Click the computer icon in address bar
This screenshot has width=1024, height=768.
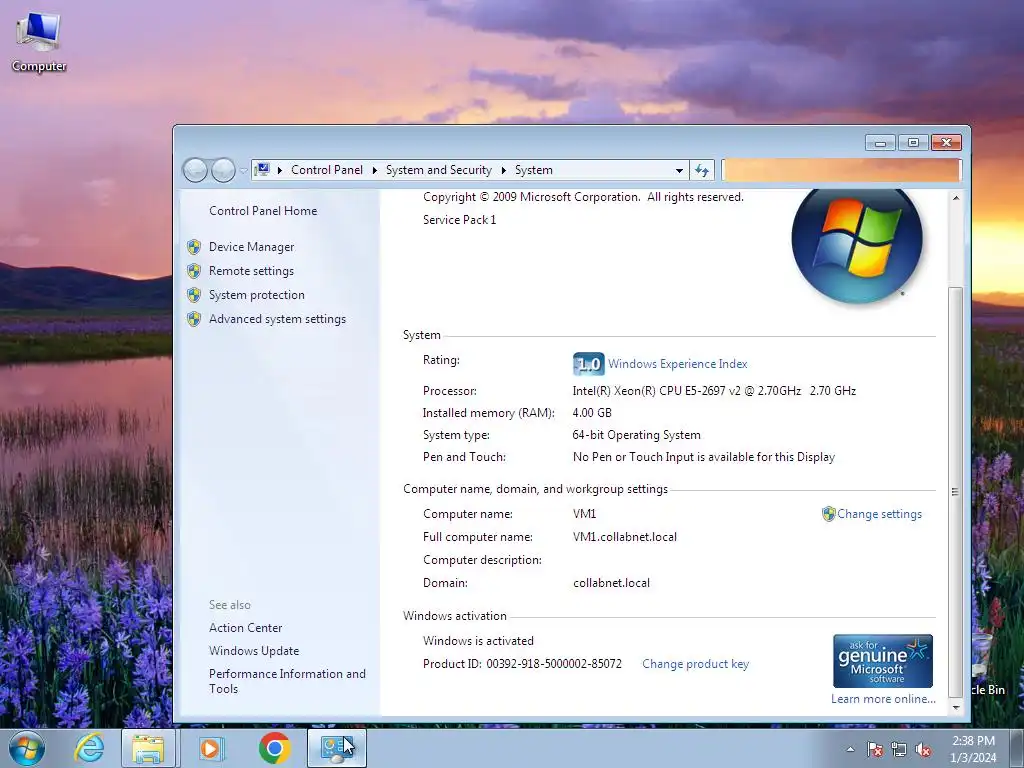pyautogui.click(x=263, y=170)
